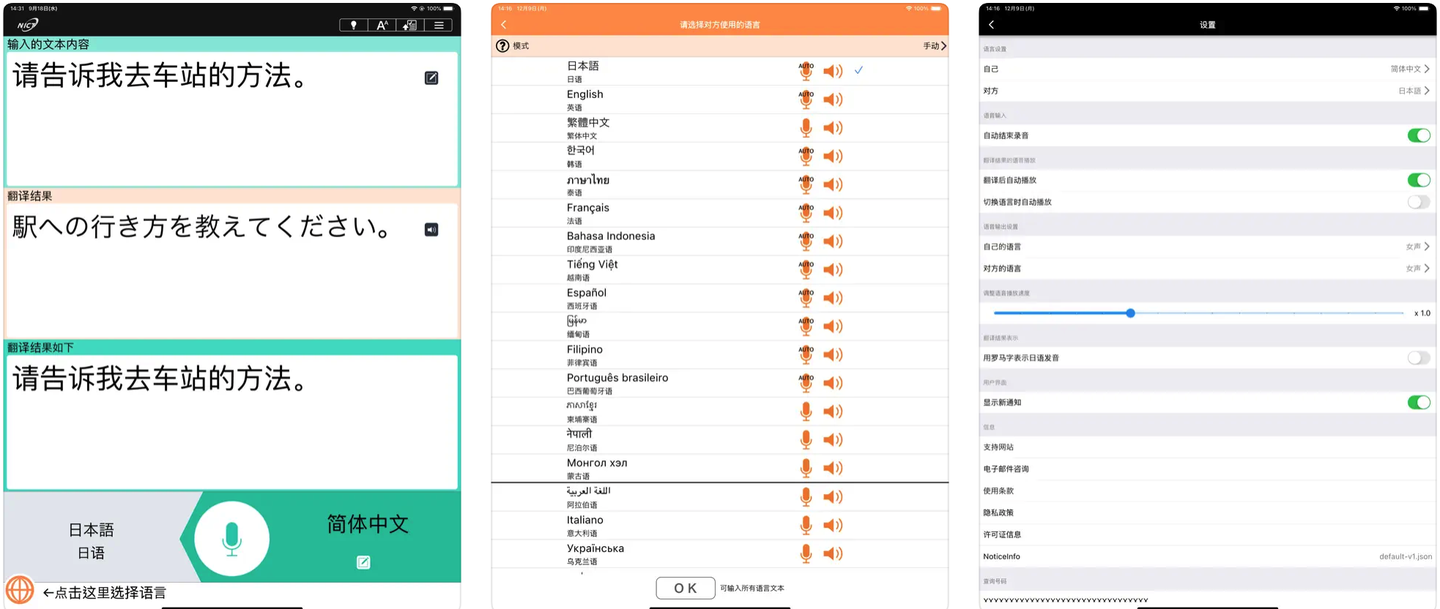Enable the 切换语言时自动播放 switch
The width and height of the screenshot is (1440, 609).
tap(1417, 201)
